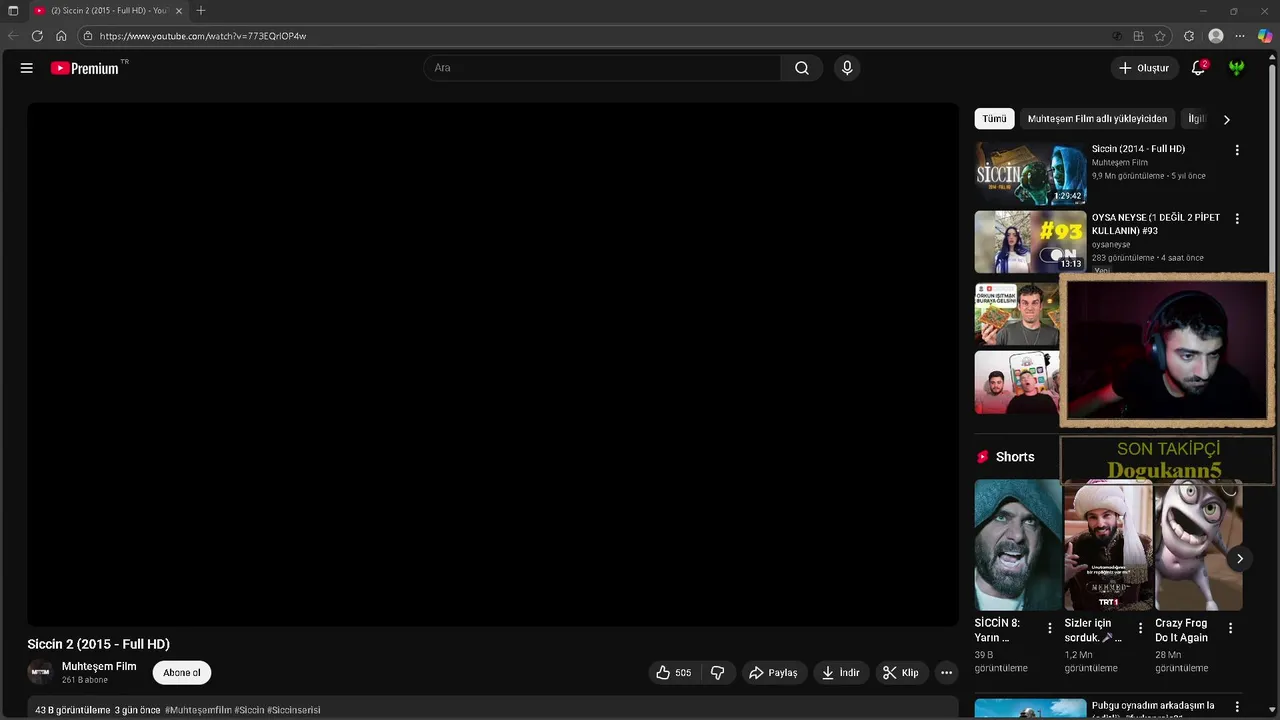Show next filter chips with the arrow
This screenshot has width=1280, height=720.
pos(1226,119)
